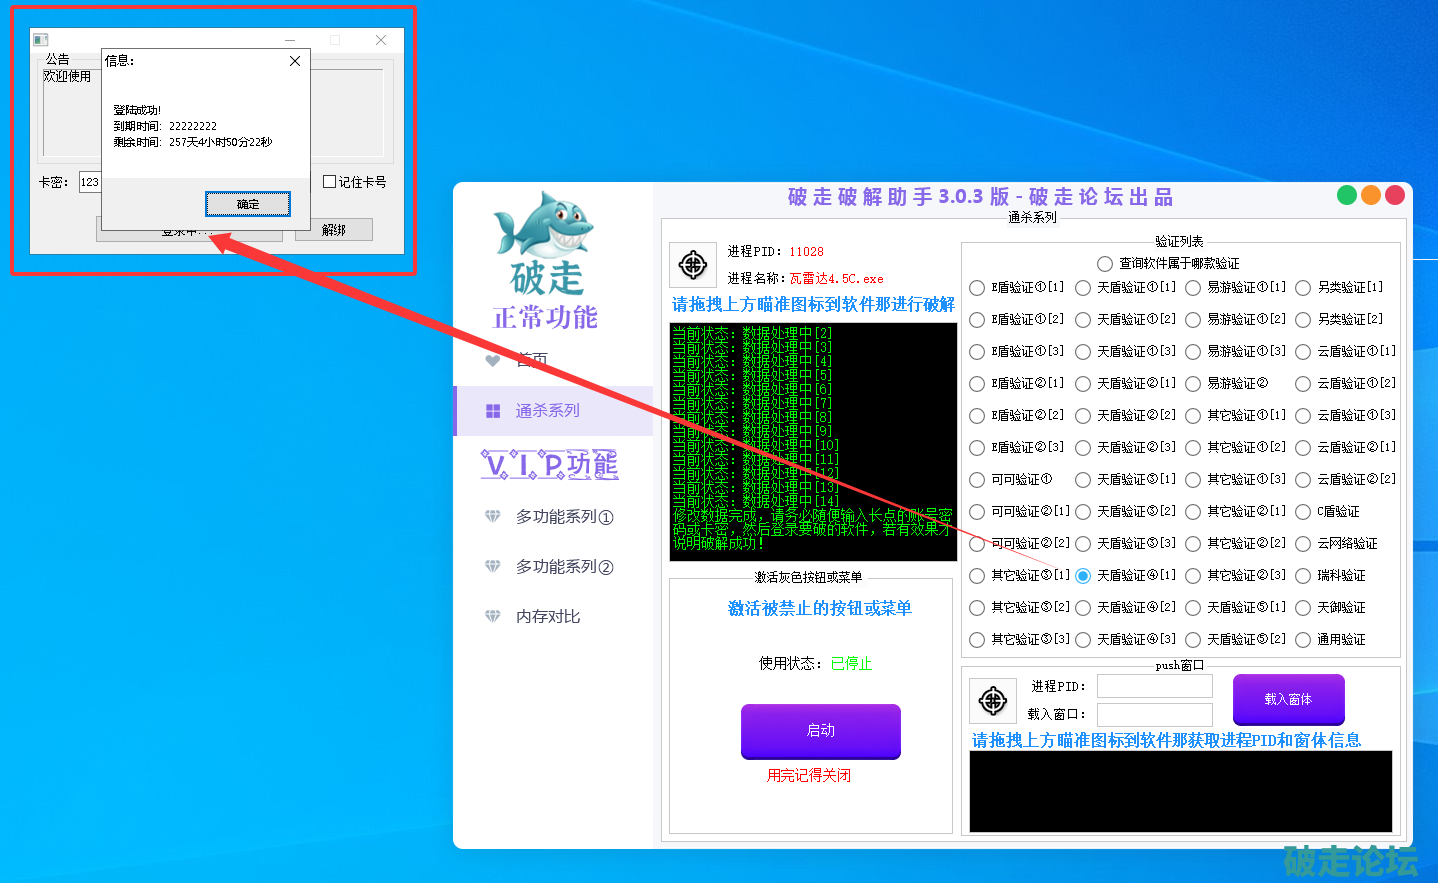Click the crosshair icon in the push窗口 panel

point(993,701)
